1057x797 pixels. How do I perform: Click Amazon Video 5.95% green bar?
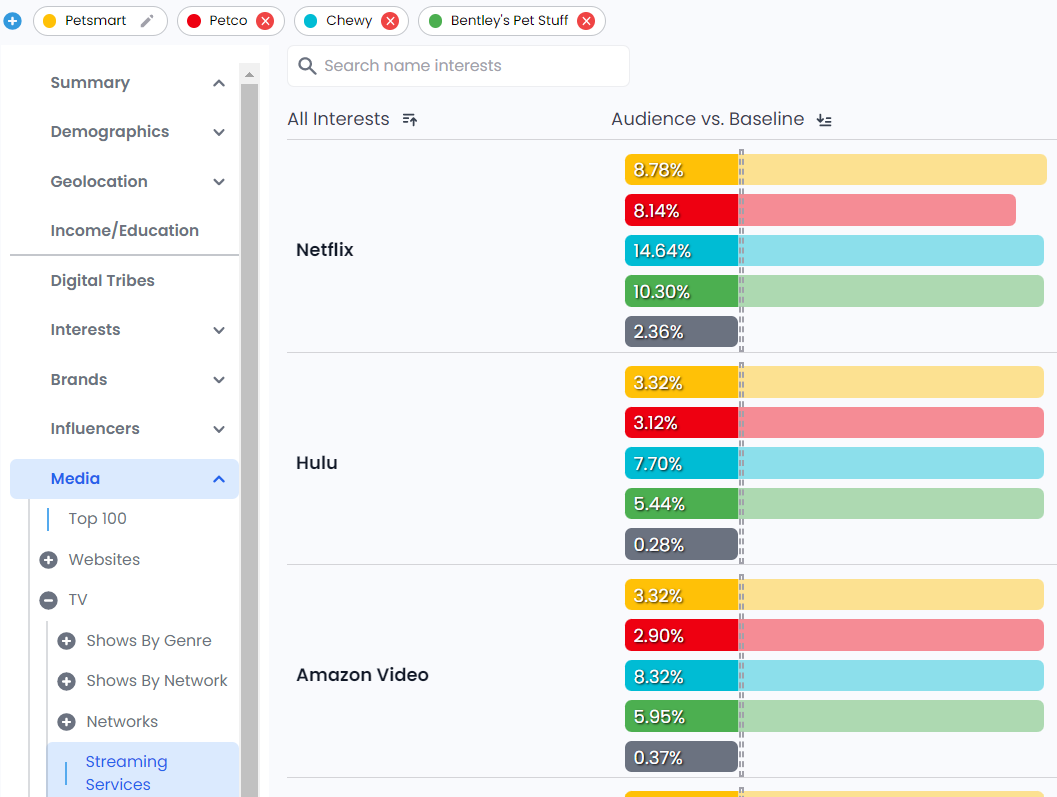835,716
